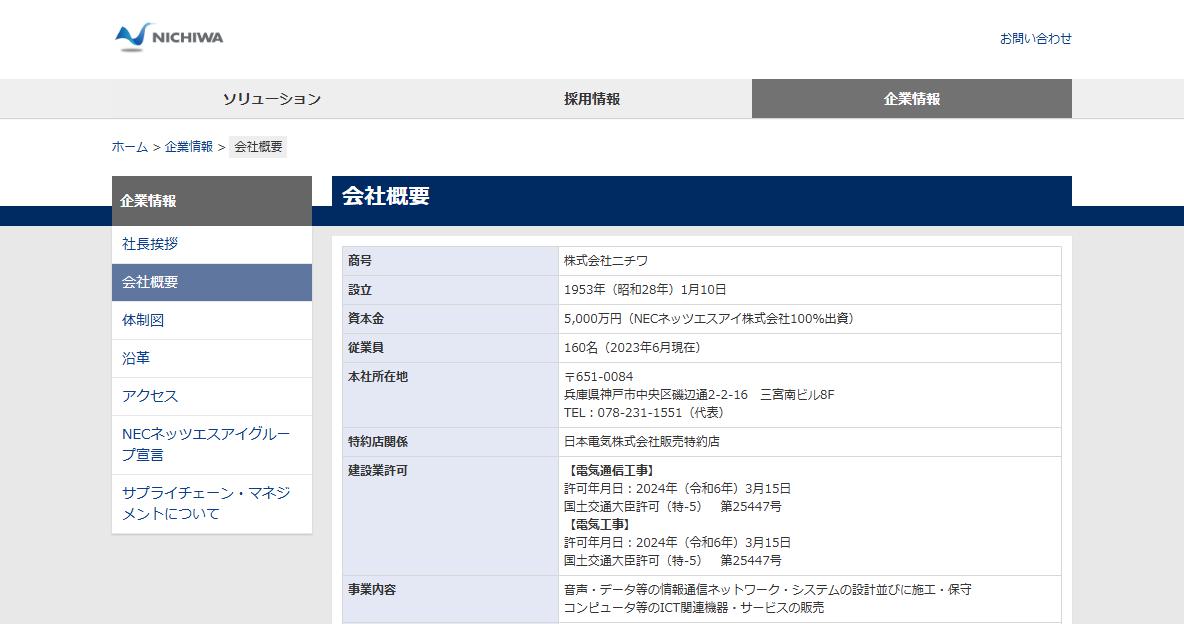
Task: Click the 【電気工事】 heading text
Action: 598,524
